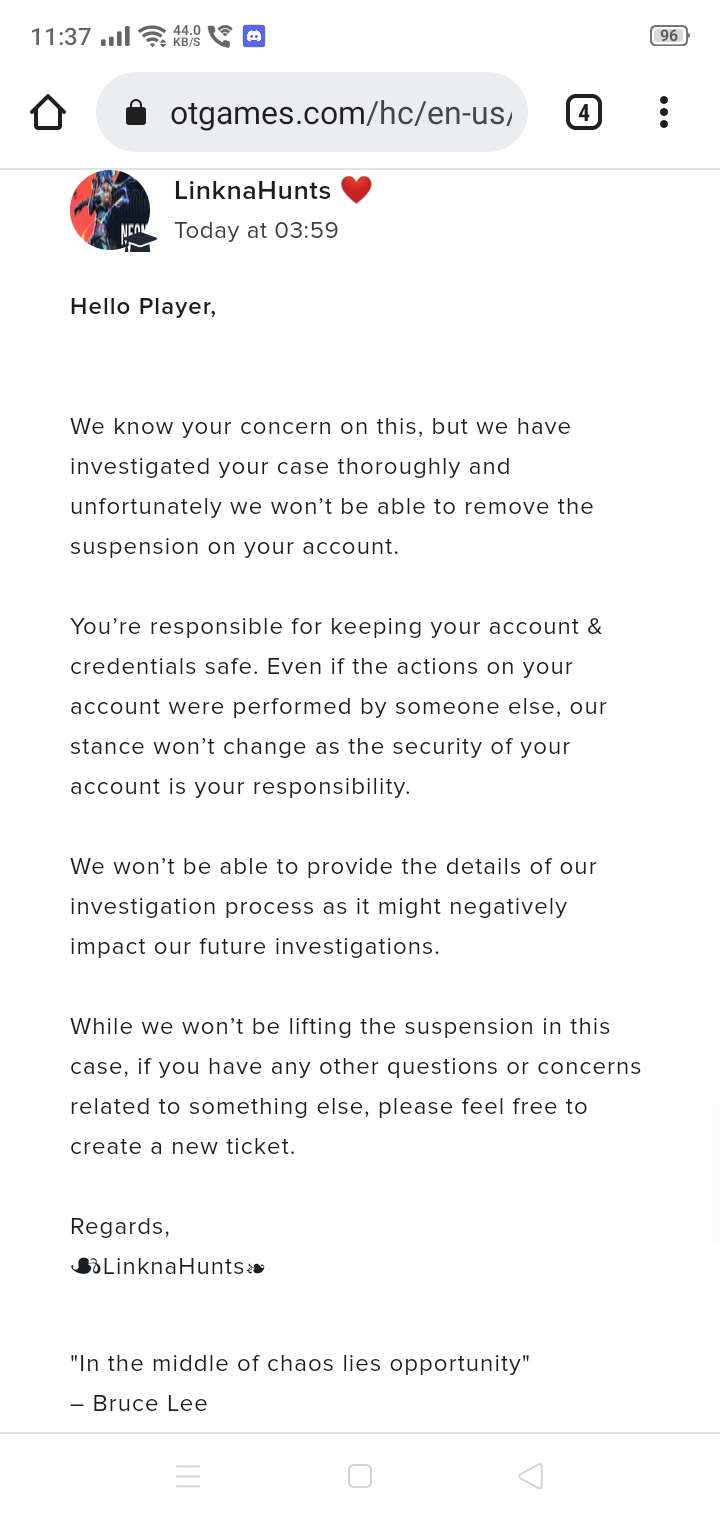Tap the battery level indicator
This screenshot has width=720, height=1520.
[x=669, y=36]
